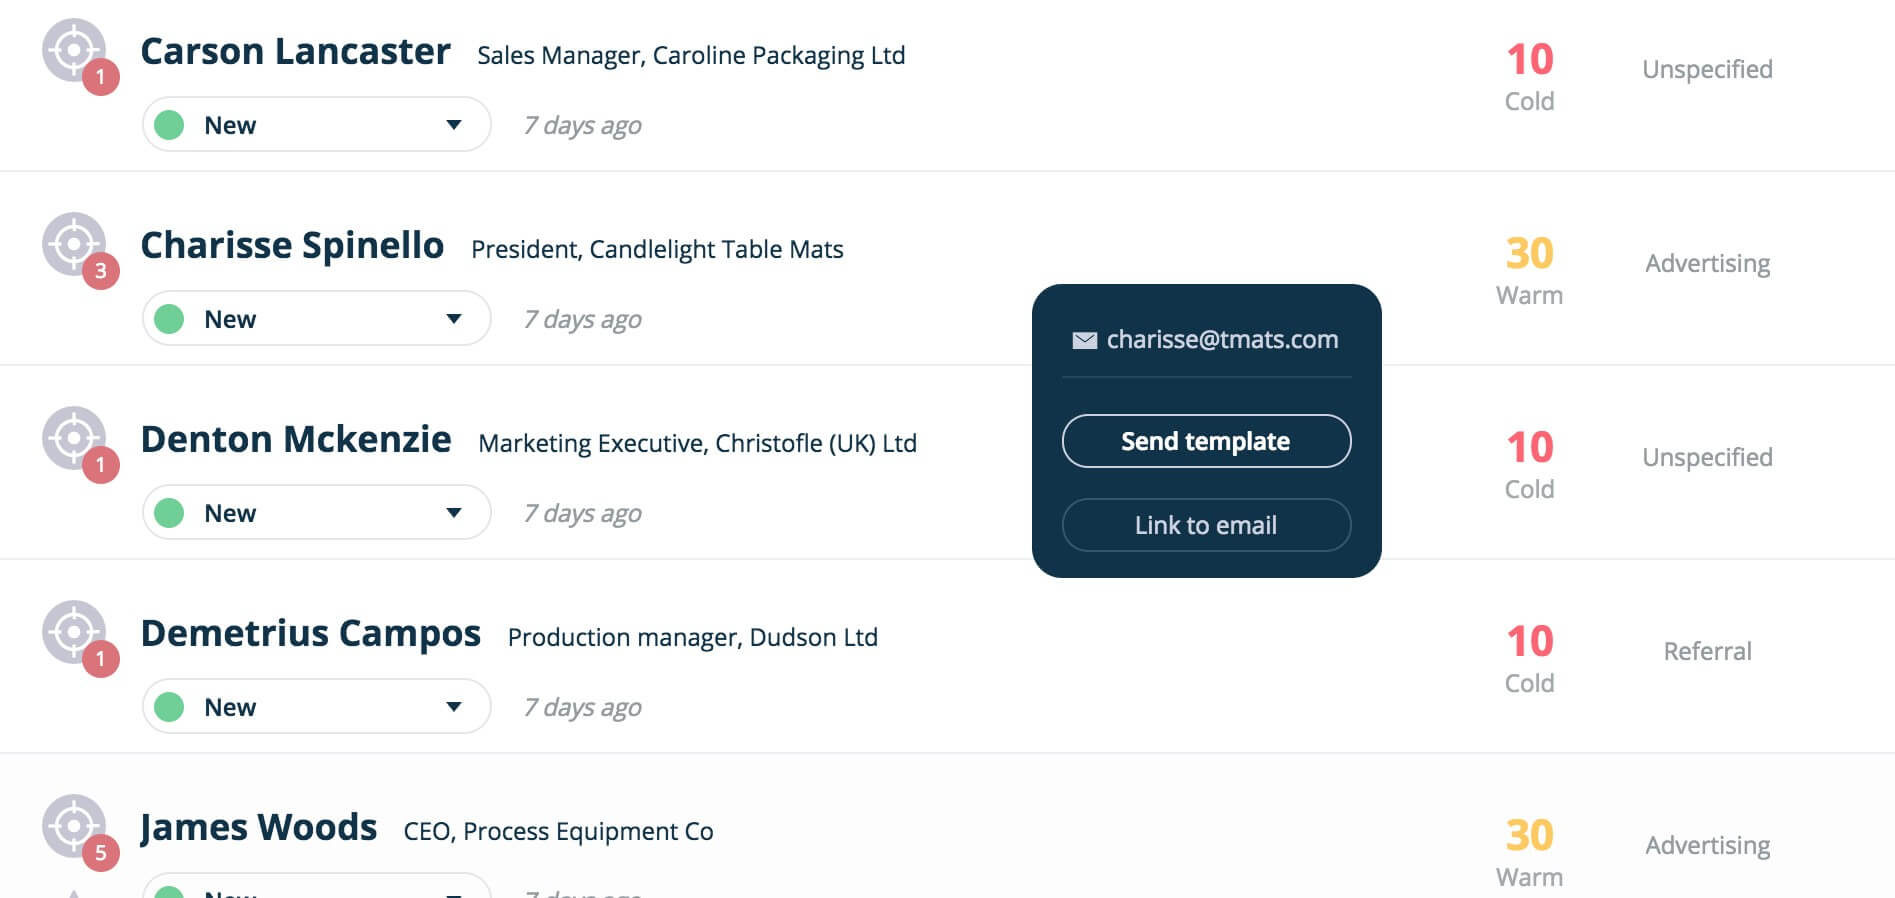Open badge 1 on Denton Mckenzie's icon
Image resolution: width=1895 pixels, height=898 pixels.
click(100, 465)
